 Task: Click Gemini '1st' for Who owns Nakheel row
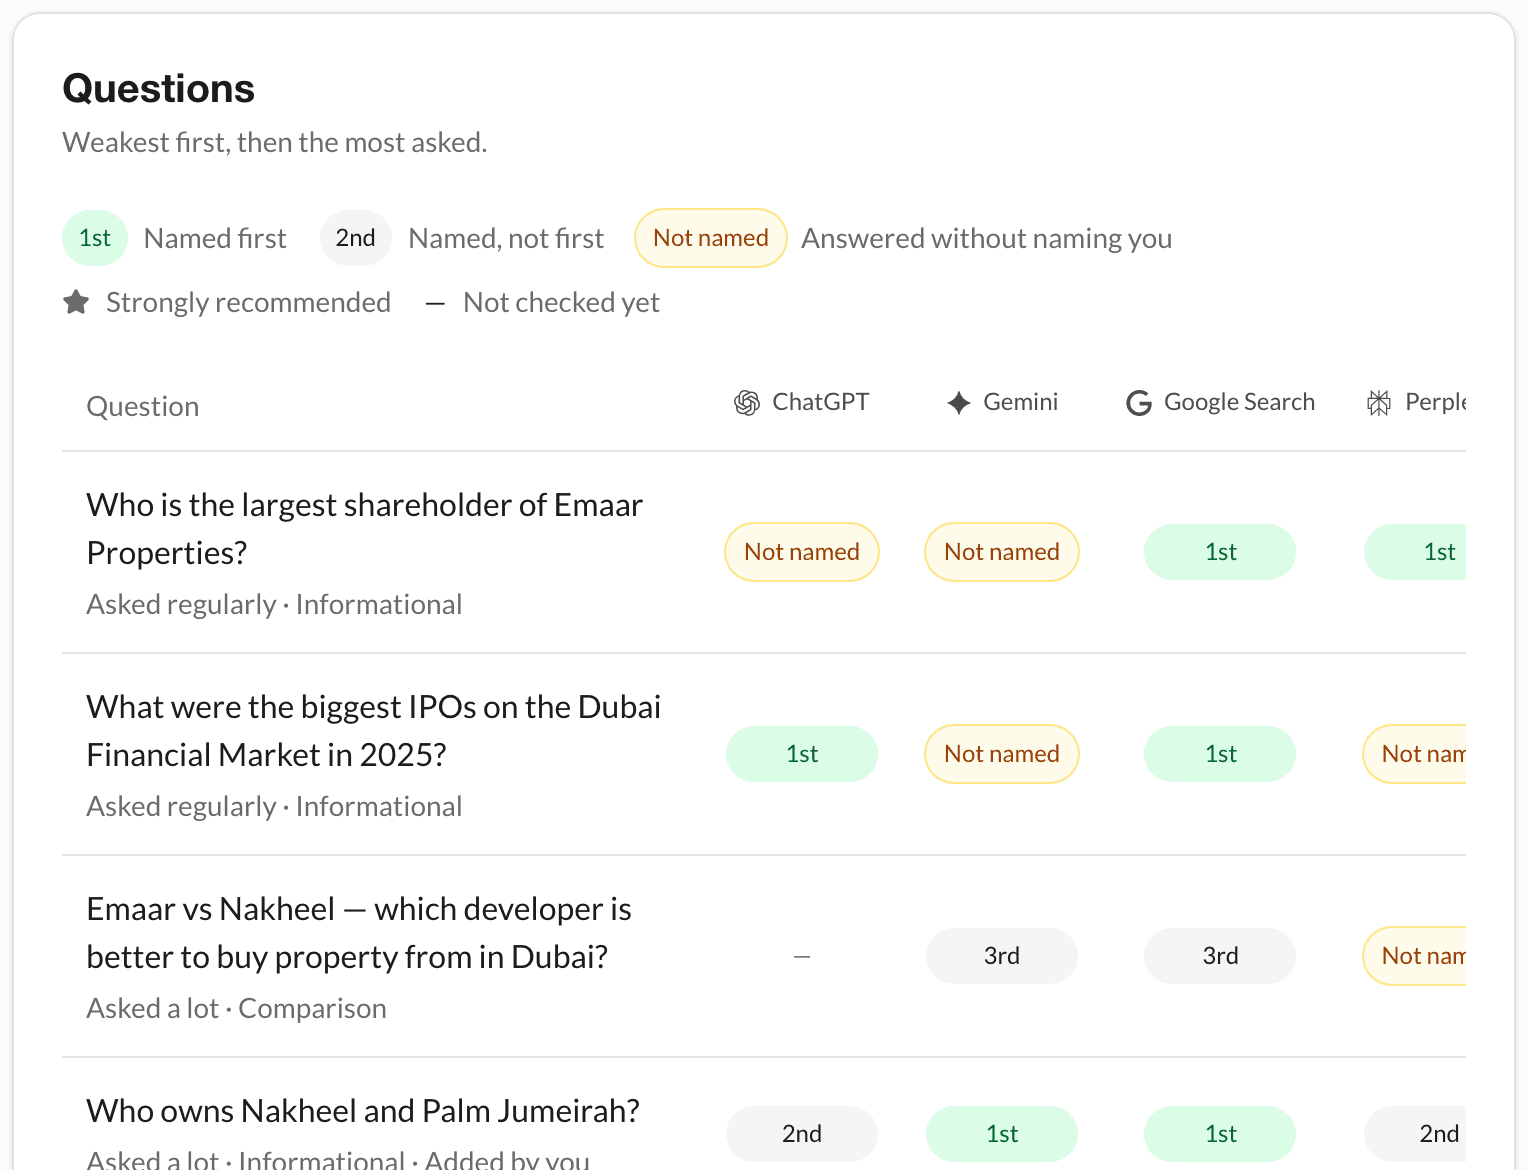(1002, 1134)
